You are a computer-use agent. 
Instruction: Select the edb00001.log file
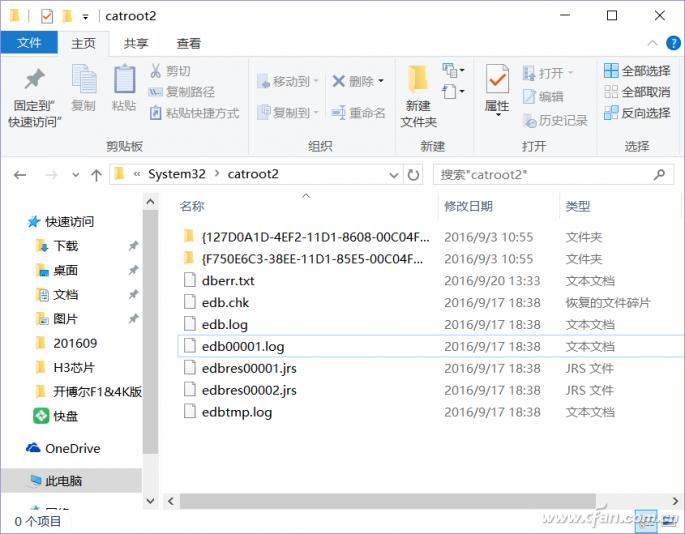point(430,347)
